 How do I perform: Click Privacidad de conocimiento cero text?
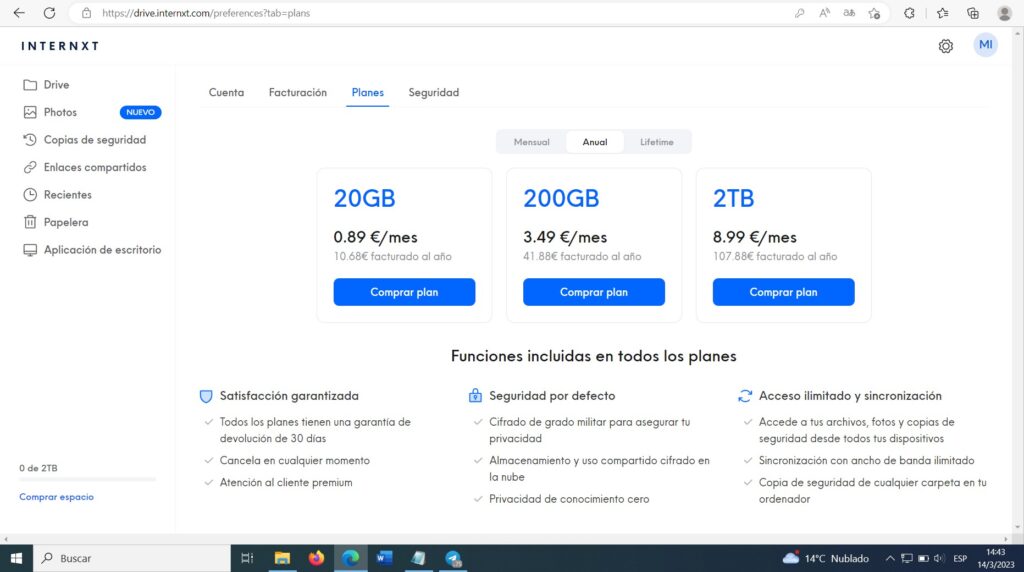[569, 499]
